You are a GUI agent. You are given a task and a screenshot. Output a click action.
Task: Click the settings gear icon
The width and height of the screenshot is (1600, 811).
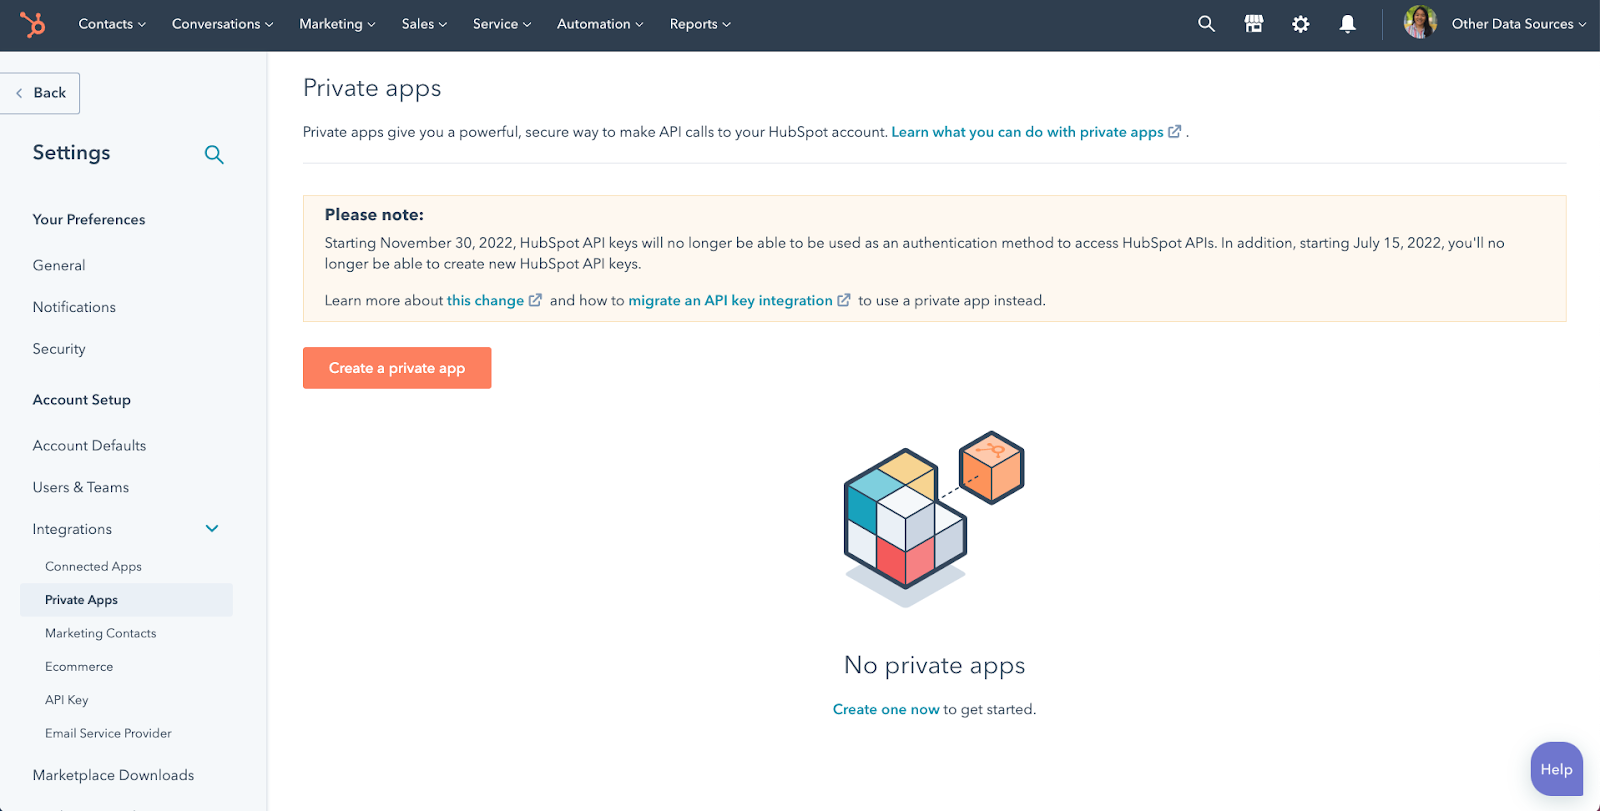click(1300, 24)
